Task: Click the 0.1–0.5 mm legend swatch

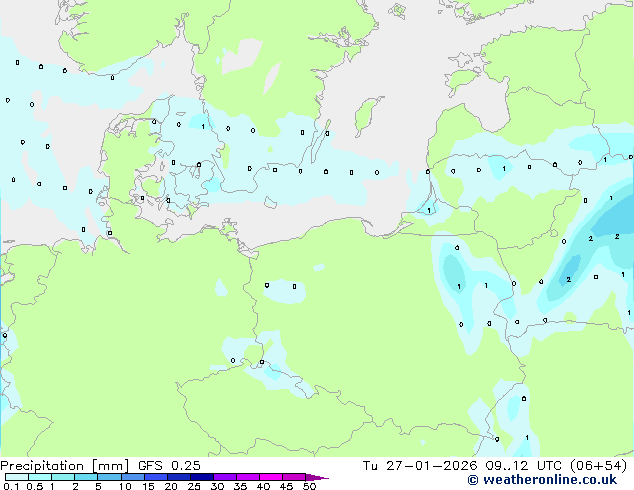Action: click(17, 477)
